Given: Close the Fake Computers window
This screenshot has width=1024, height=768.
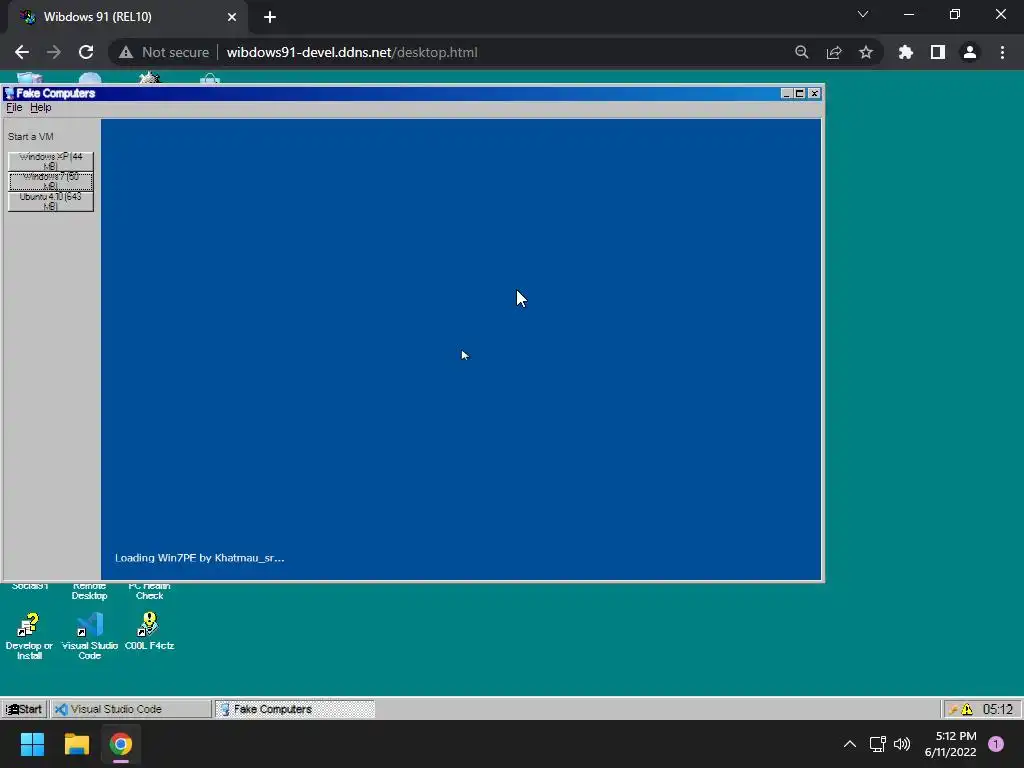Looking at the screenshot, I should [x=814, y=93].
